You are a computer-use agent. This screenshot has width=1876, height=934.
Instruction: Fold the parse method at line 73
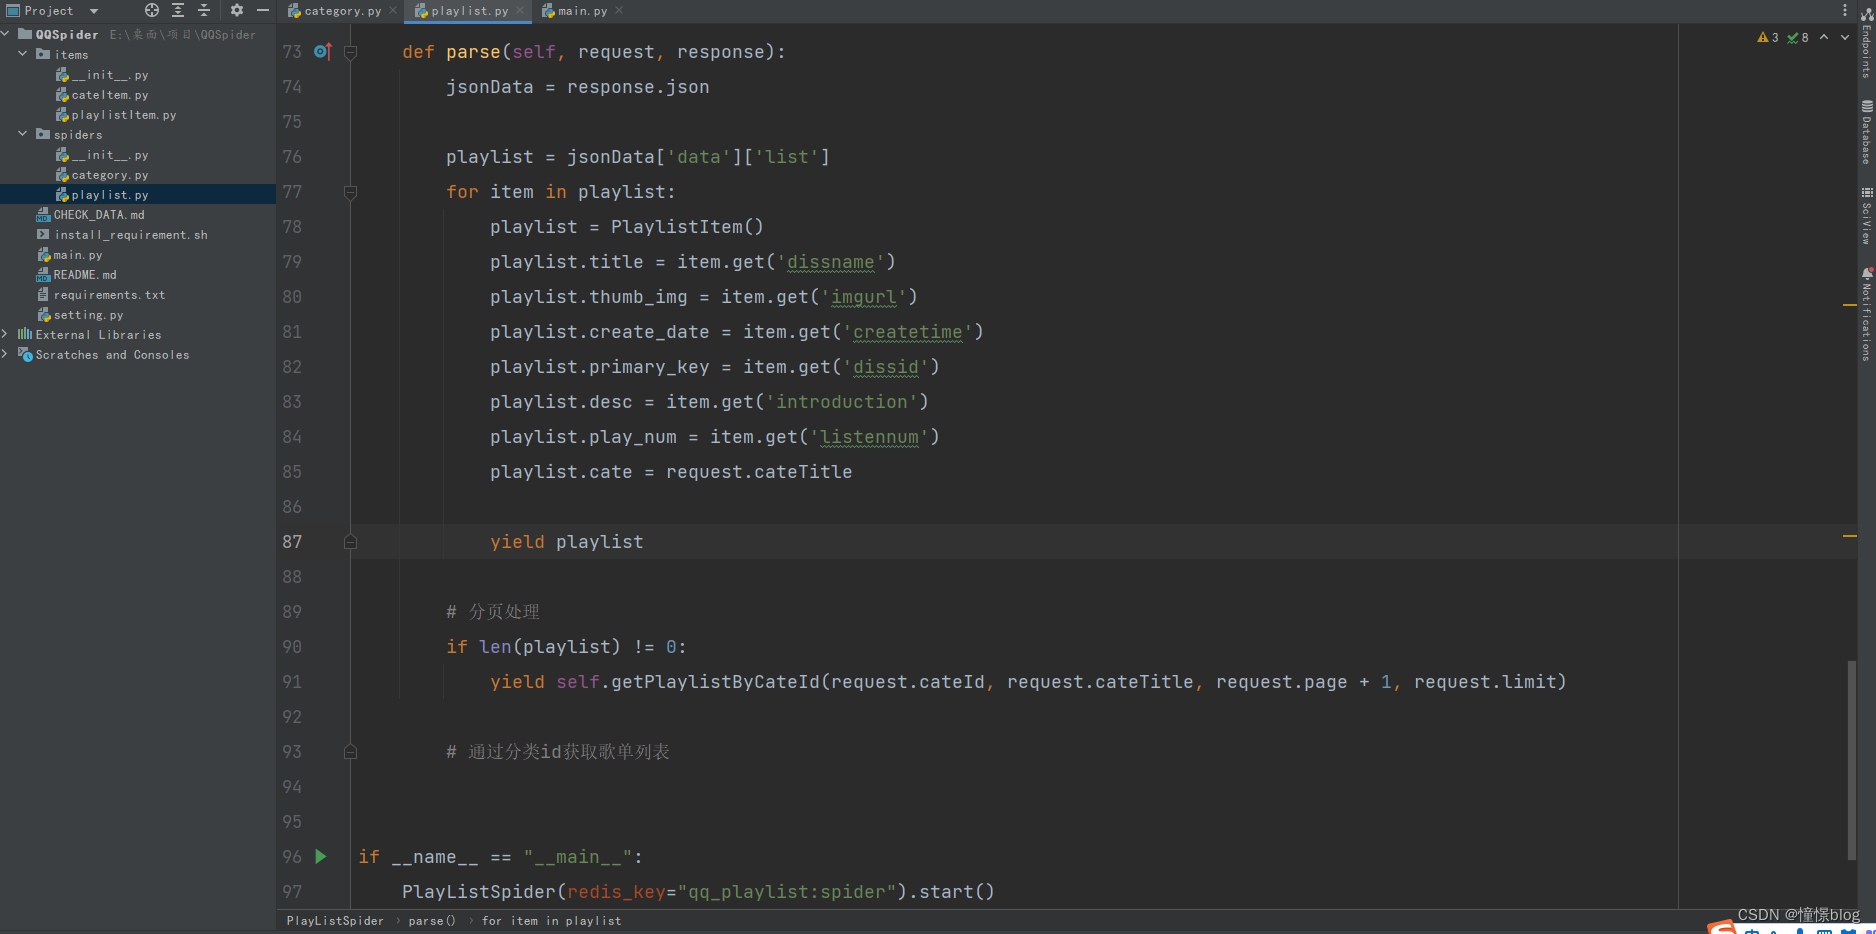350,52
